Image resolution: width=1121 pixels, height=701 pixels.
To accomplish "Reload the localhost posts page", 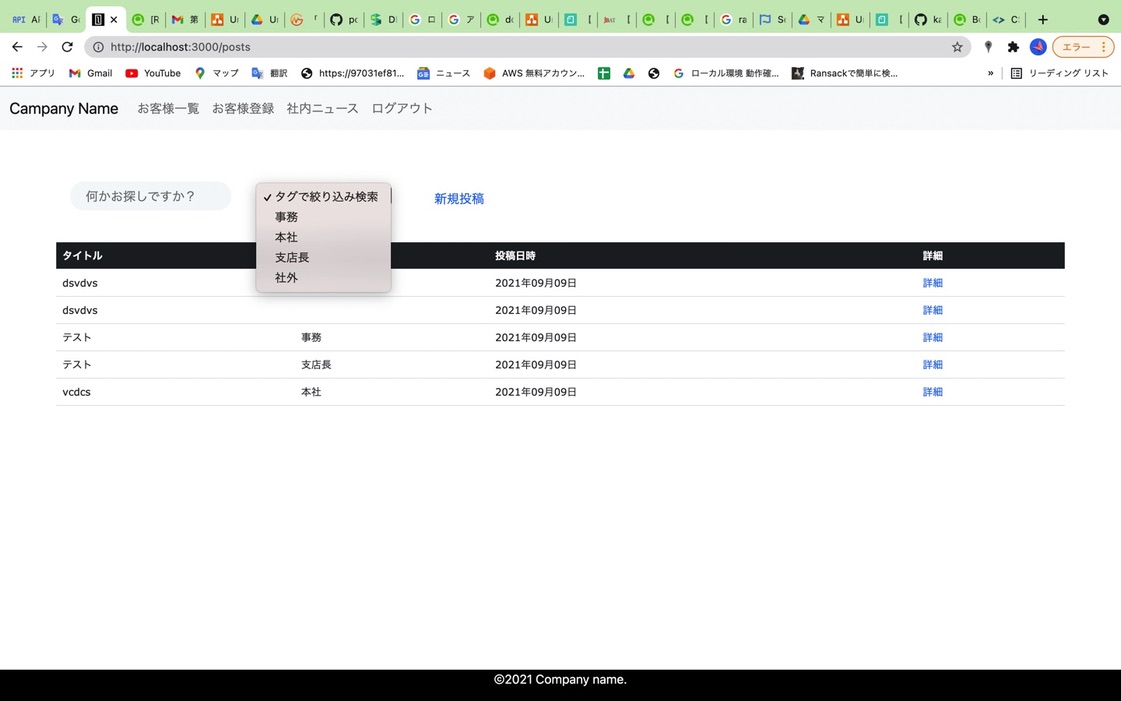I will click(x=67, y=47).
